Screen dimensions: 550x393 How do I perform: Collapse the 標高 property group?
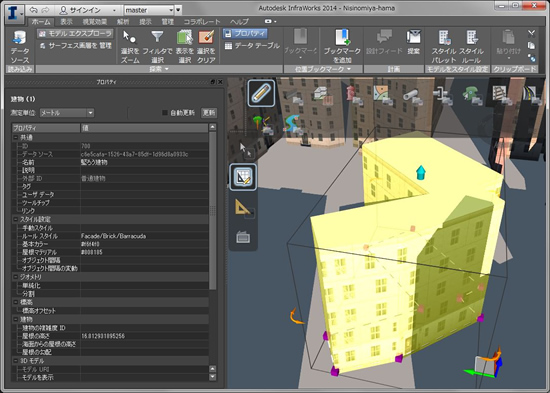16,302
